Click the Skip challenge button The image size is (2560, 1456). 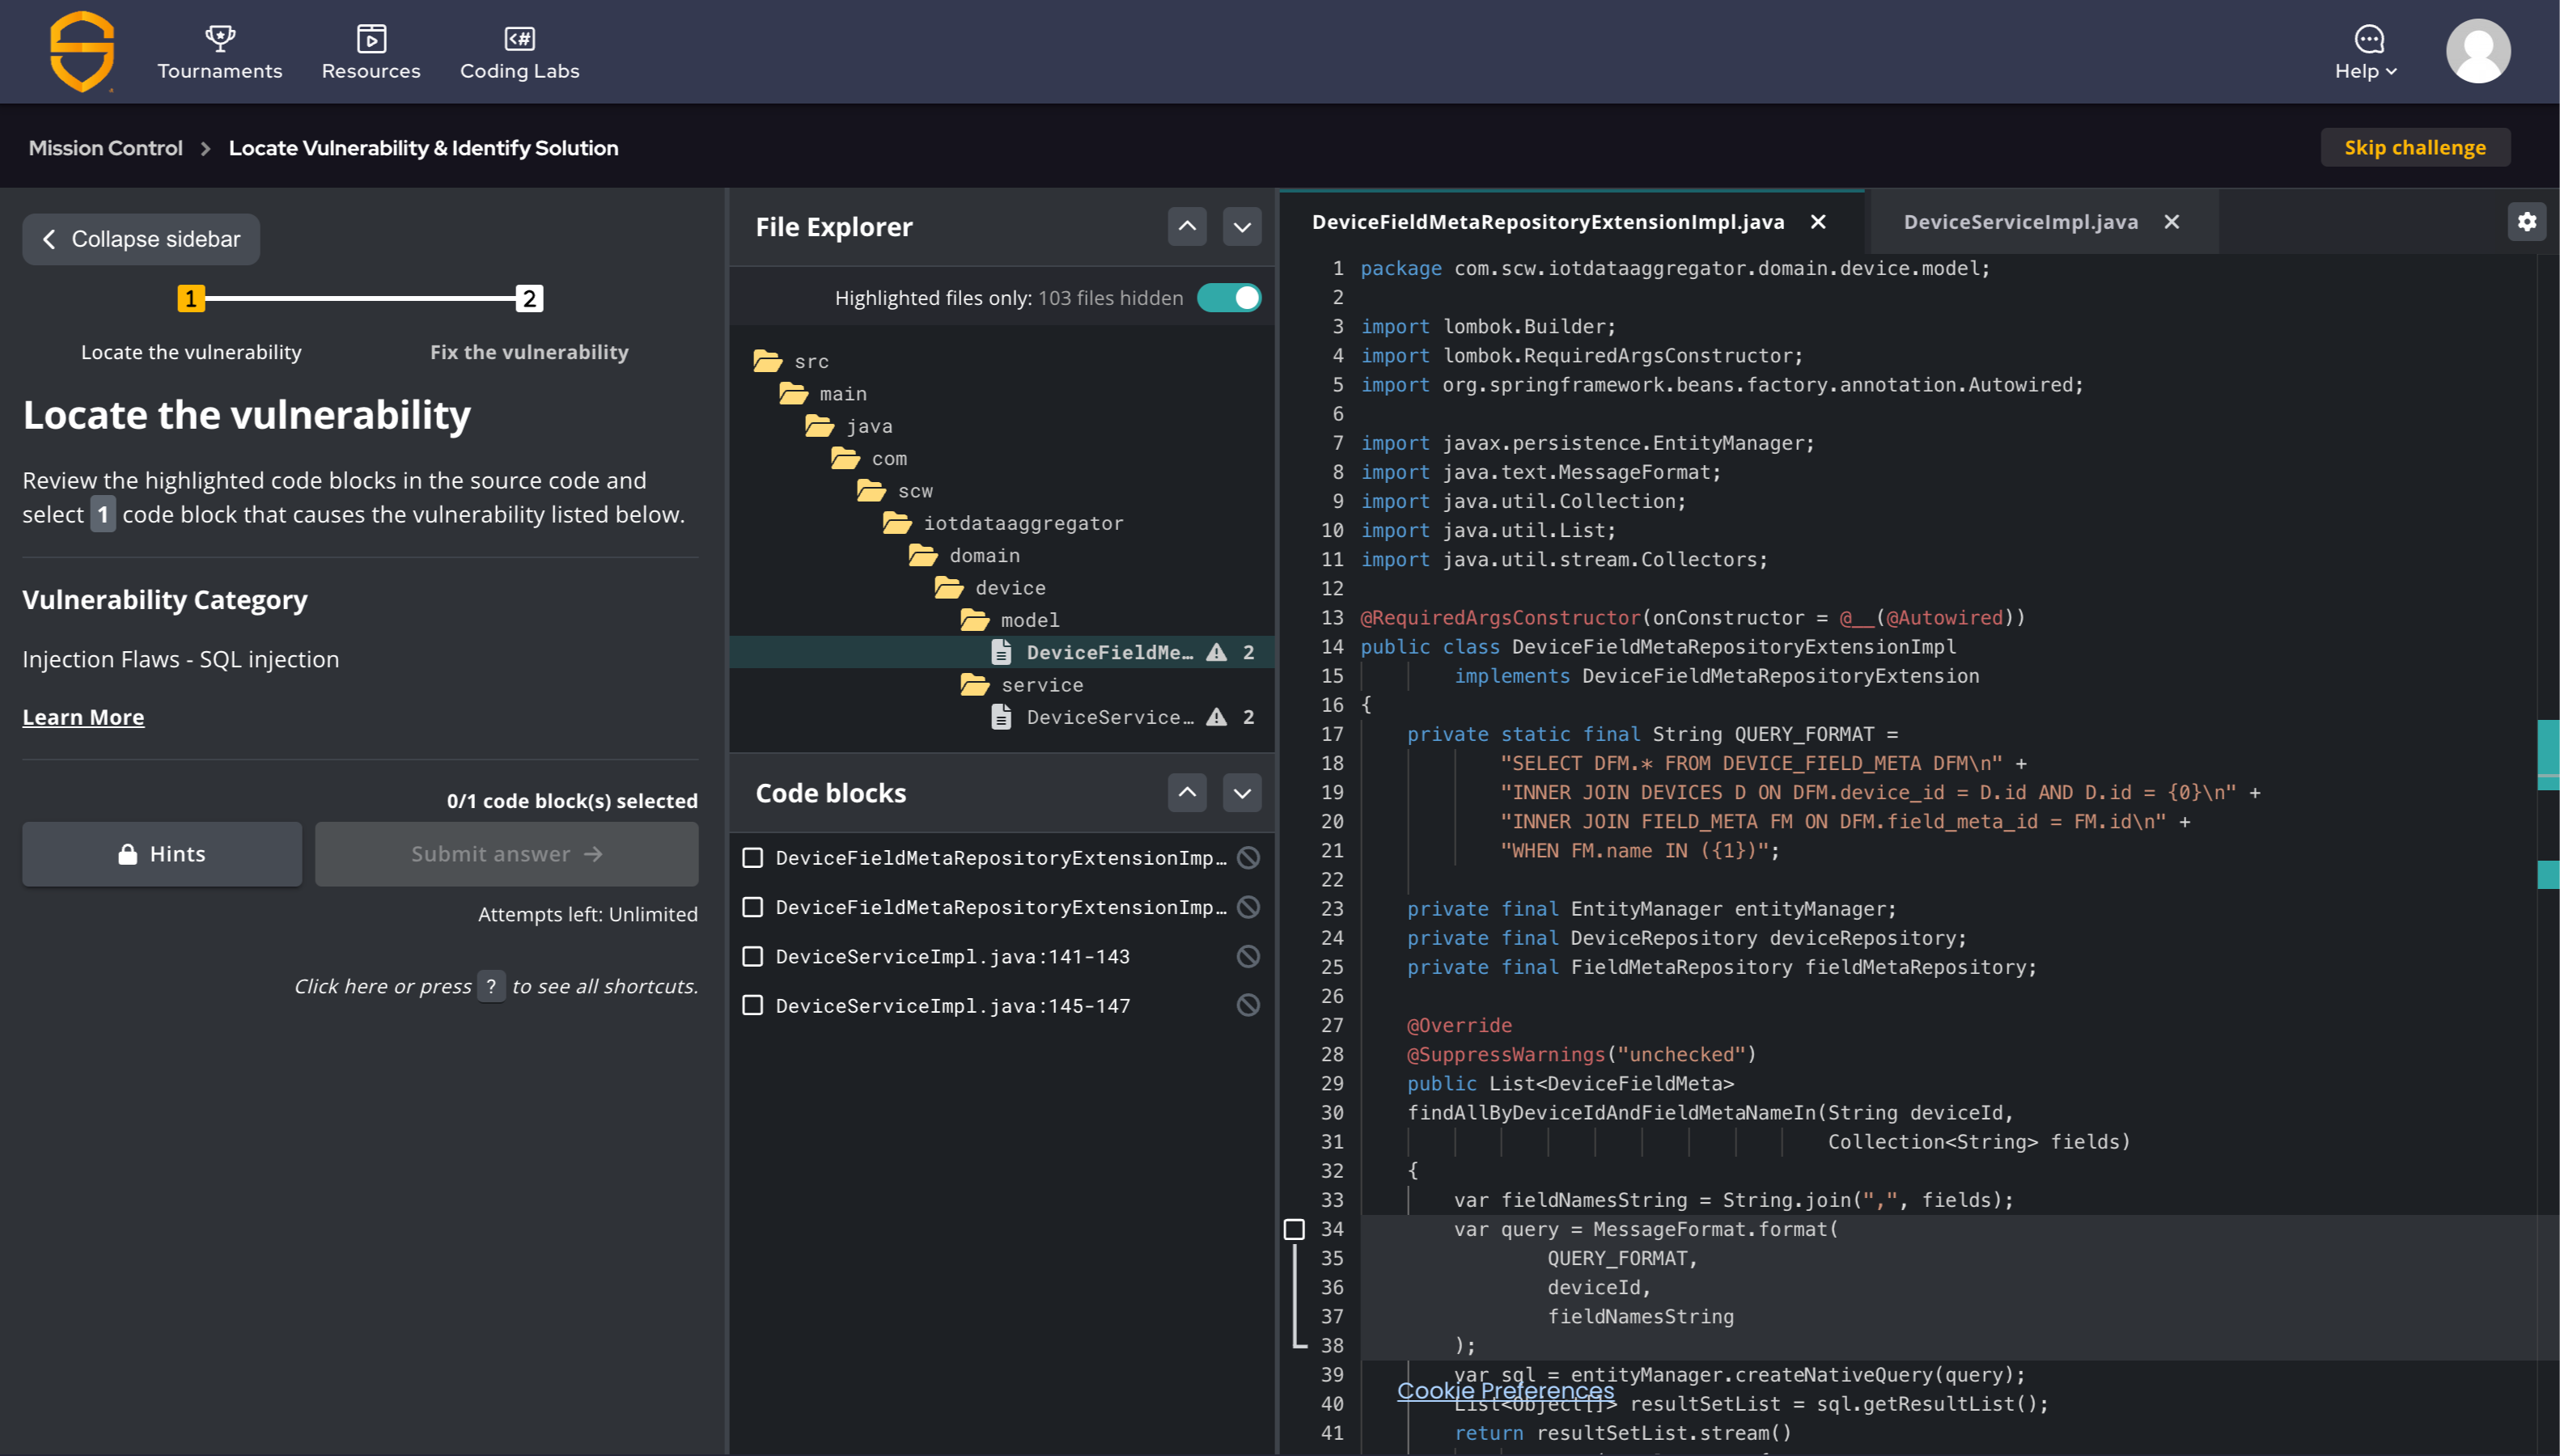(x=2414, y=147)
